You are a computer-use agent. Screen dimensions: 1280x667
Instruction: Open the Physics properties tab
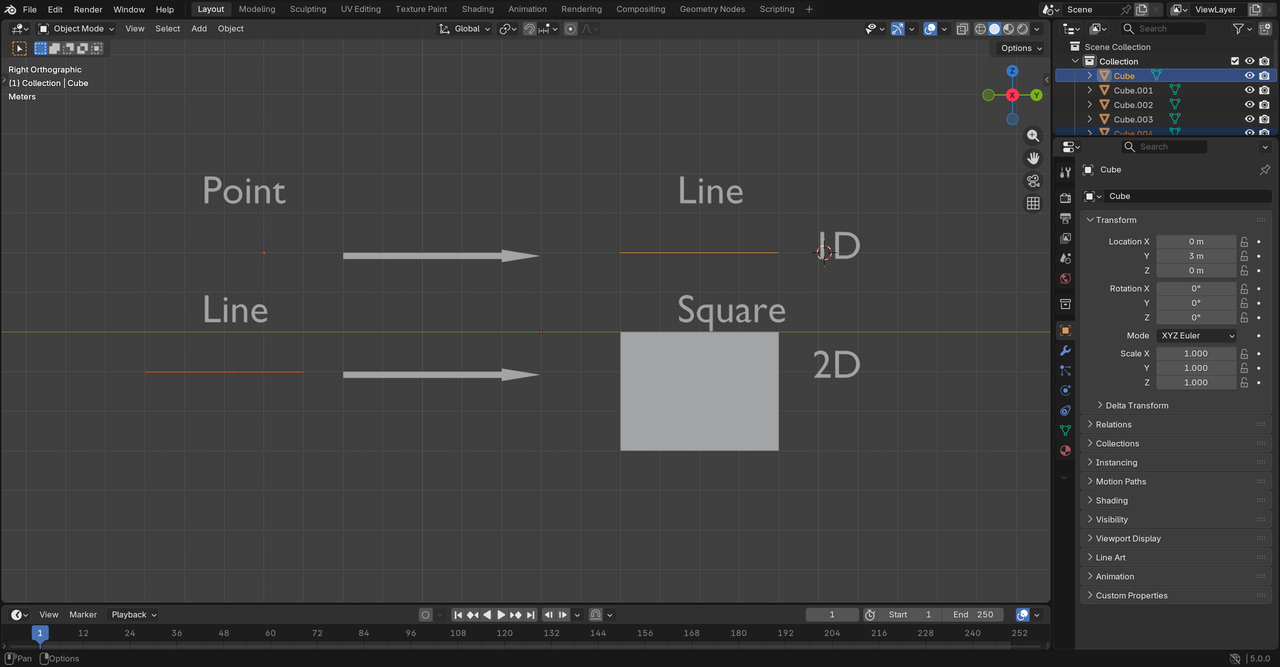pos(1065,390)
